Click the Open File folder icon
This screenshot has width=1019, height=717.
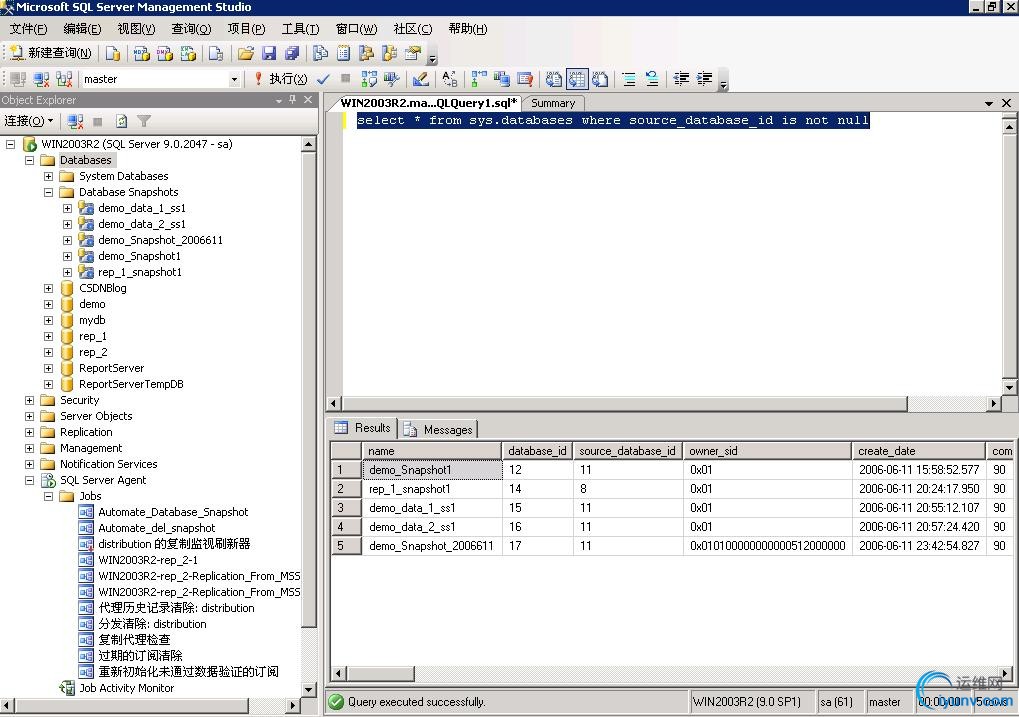(x=246, y=53)
